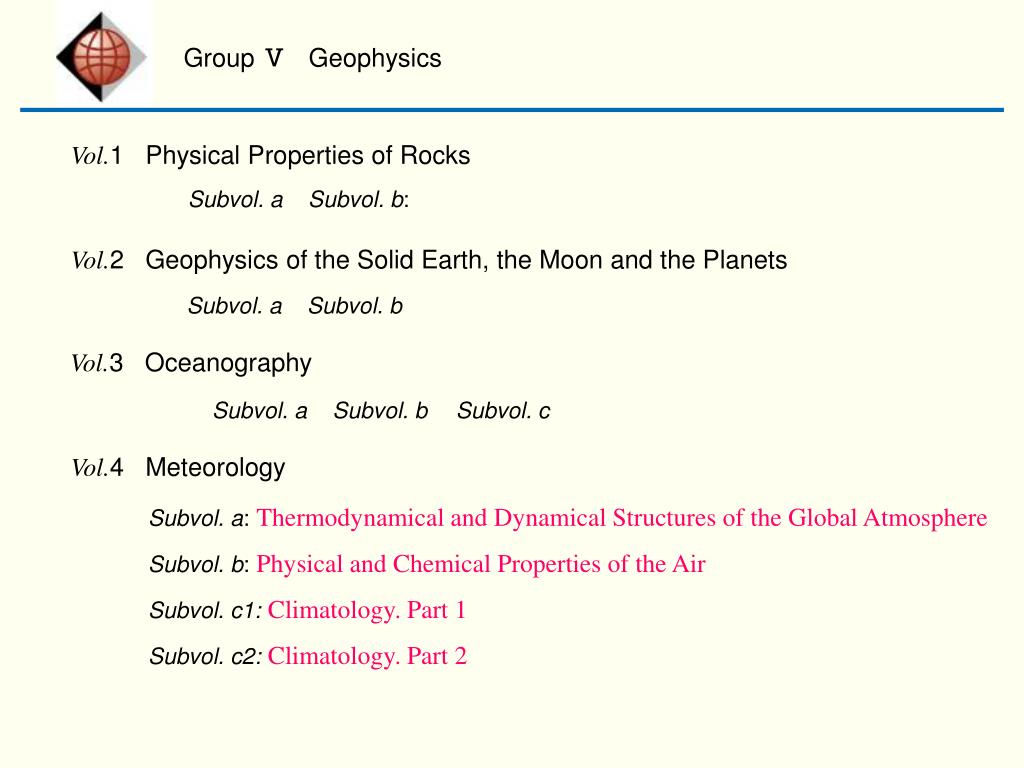The image size is (1024, 768).
Task: Select Subvol. a under Physical Properties of Rocks
Action: pos(236,199)
